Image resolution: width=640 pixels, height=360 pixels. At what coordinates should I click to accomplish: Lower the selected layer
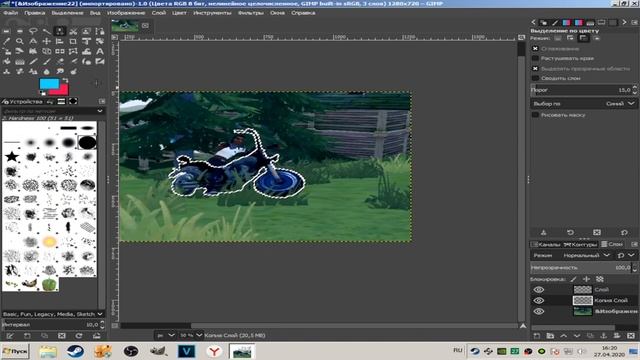point(577,336)
